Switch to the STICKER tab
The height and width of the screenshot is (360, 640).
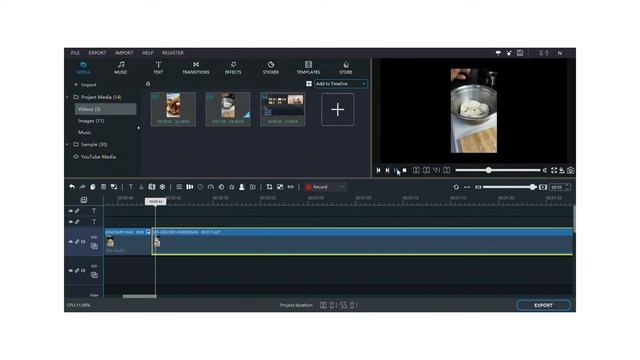point(271,68)
